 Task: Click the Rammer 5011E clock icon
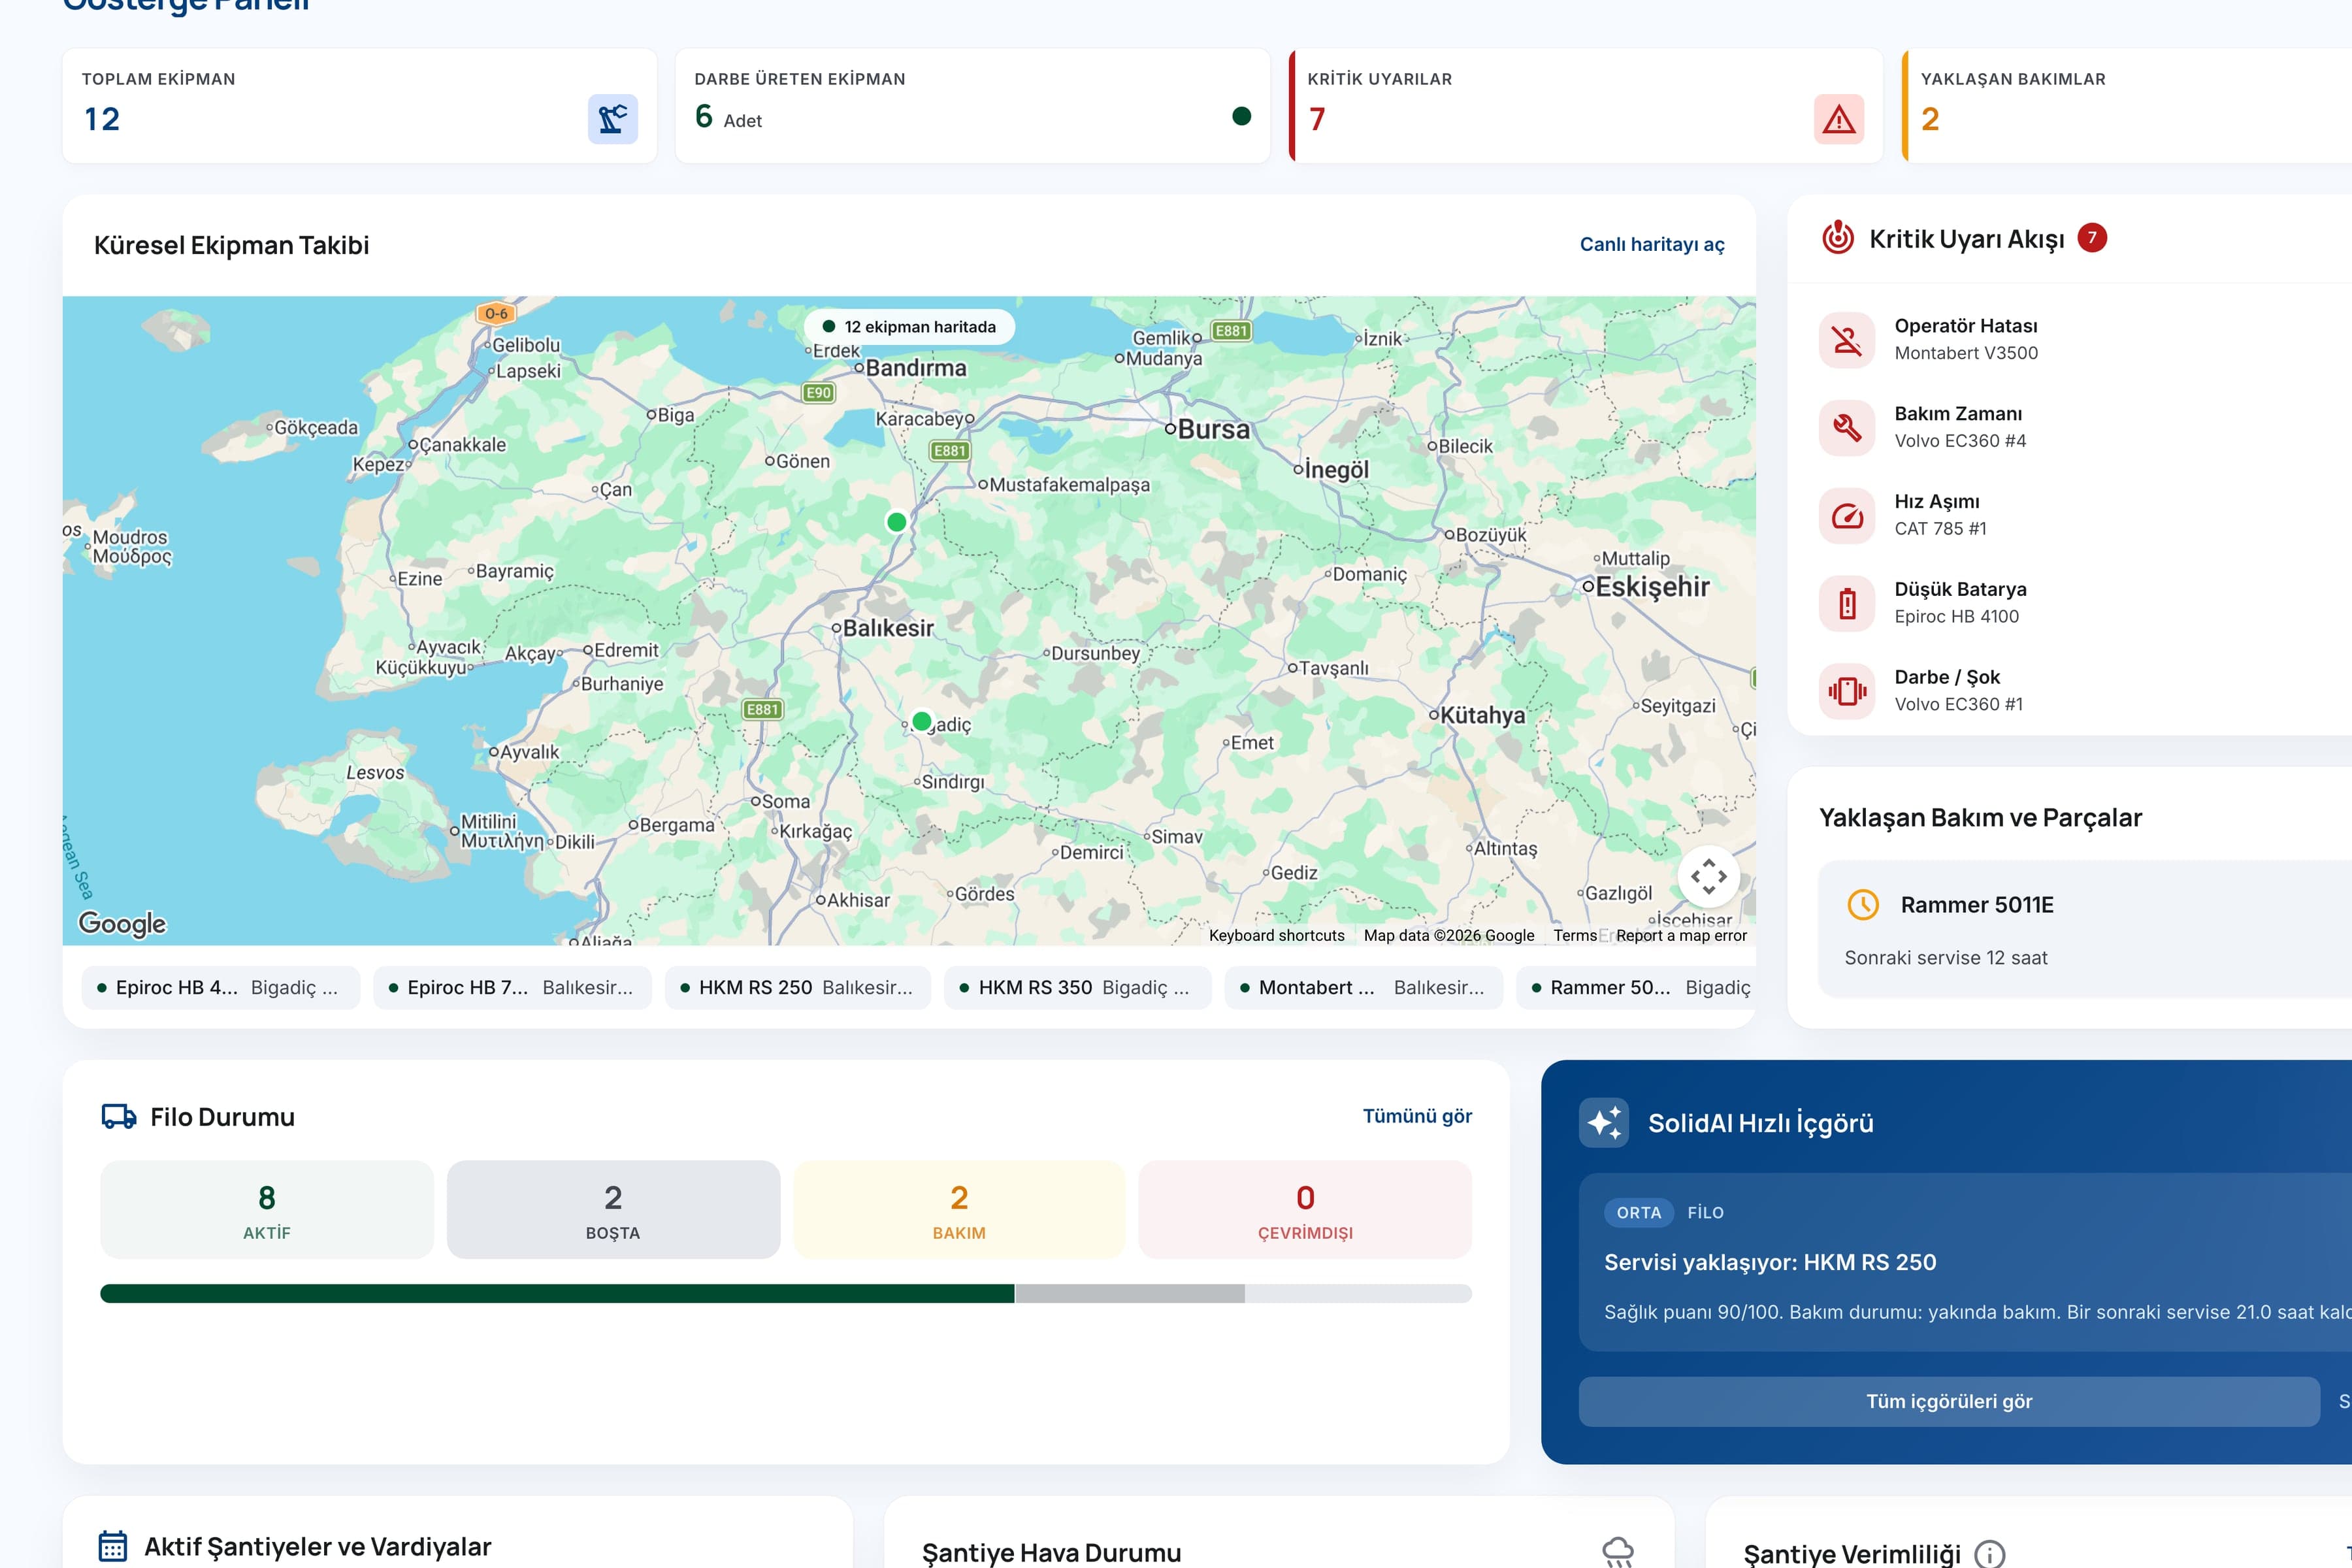point(1863,905)
